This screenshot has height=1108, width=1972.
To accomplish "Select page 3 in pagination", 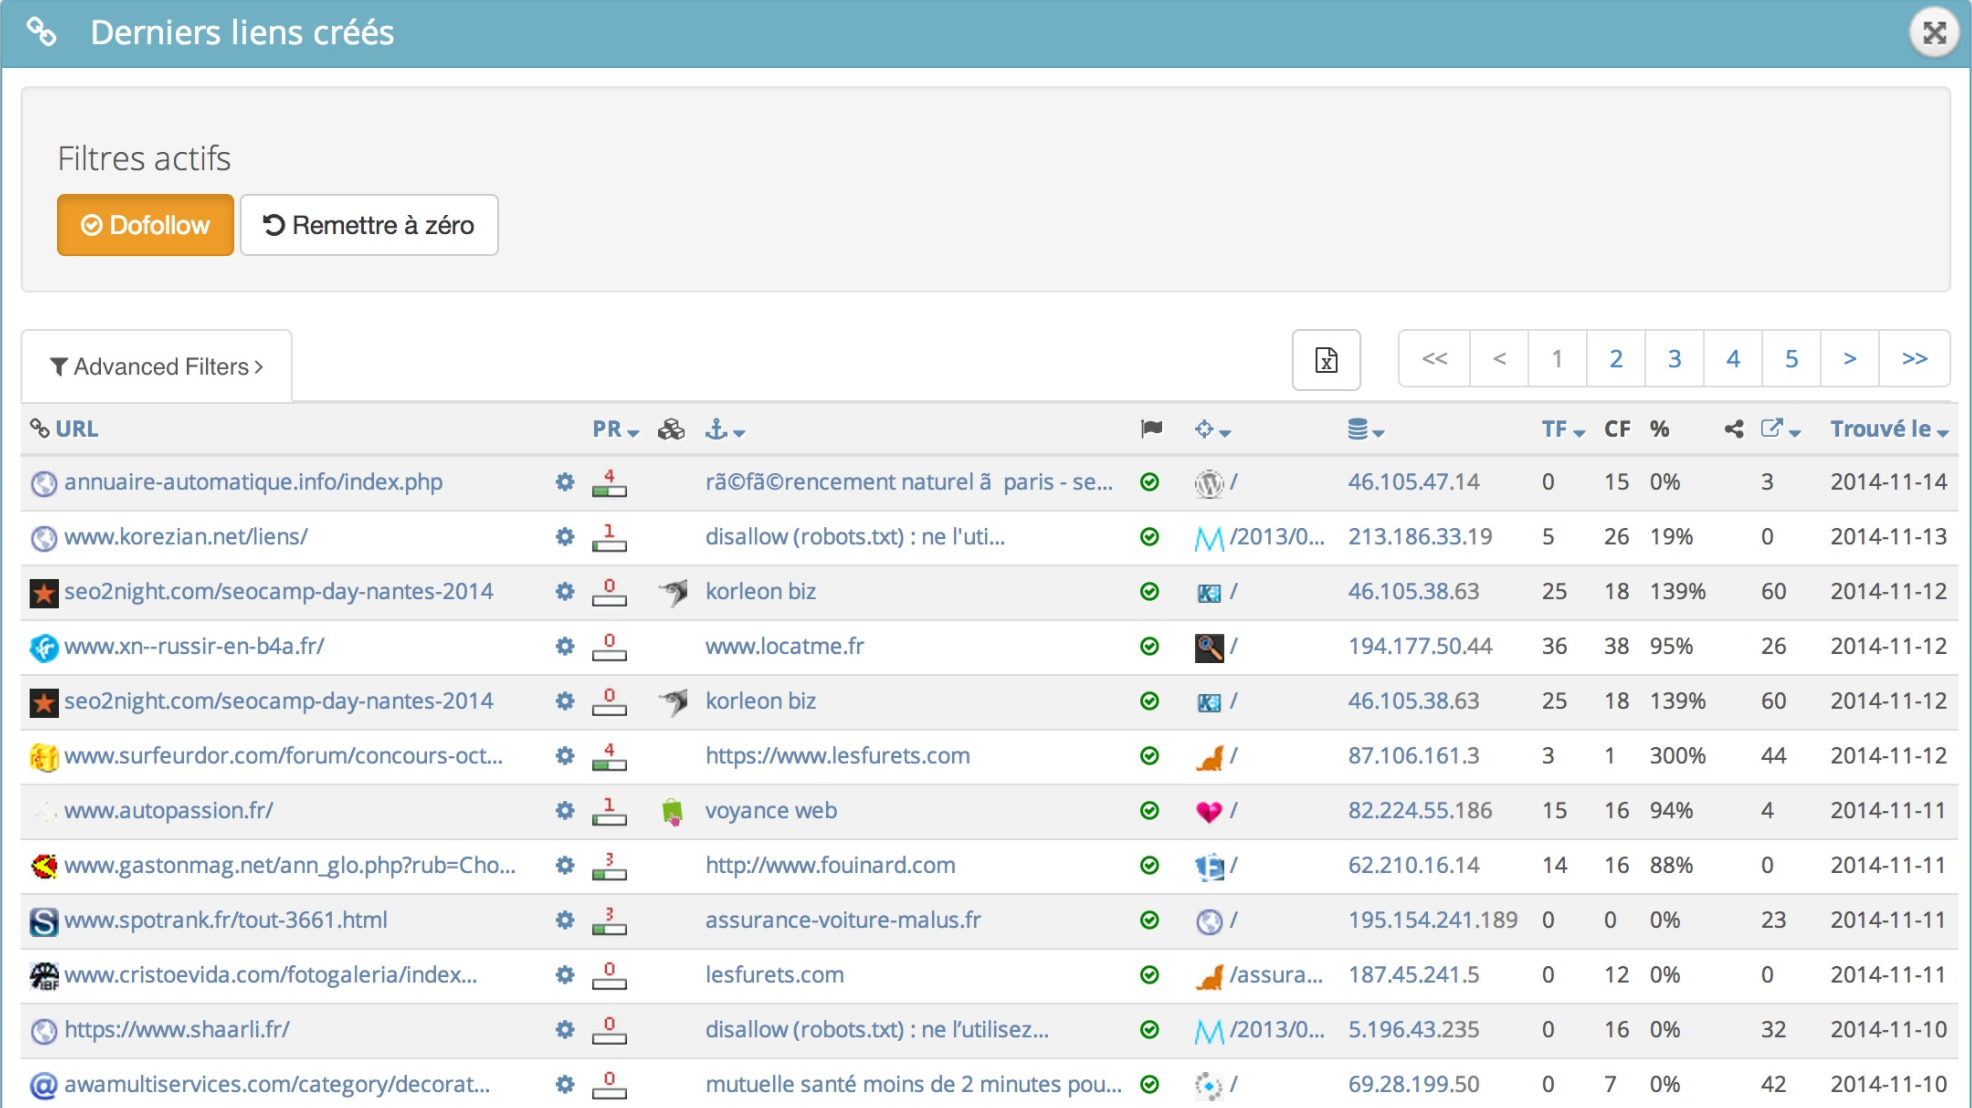I will coord(1675,360).
